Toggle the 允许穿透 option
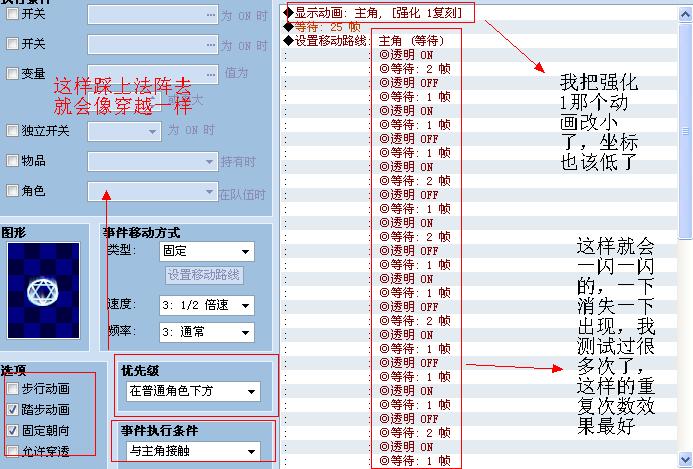693x469 pixels. pos(12,451)
